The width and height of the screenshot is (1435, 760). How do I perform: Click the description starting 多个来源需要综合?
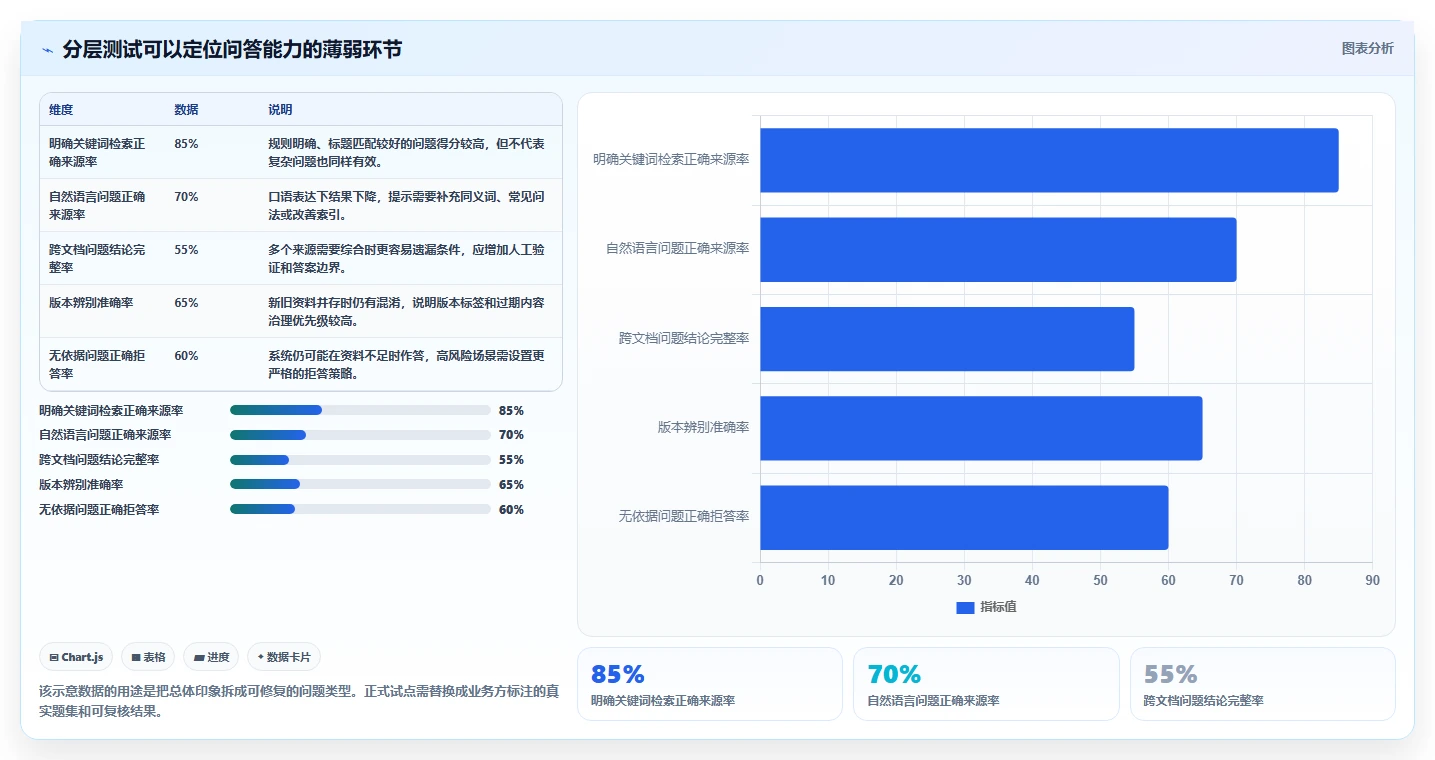click(407, 258)
